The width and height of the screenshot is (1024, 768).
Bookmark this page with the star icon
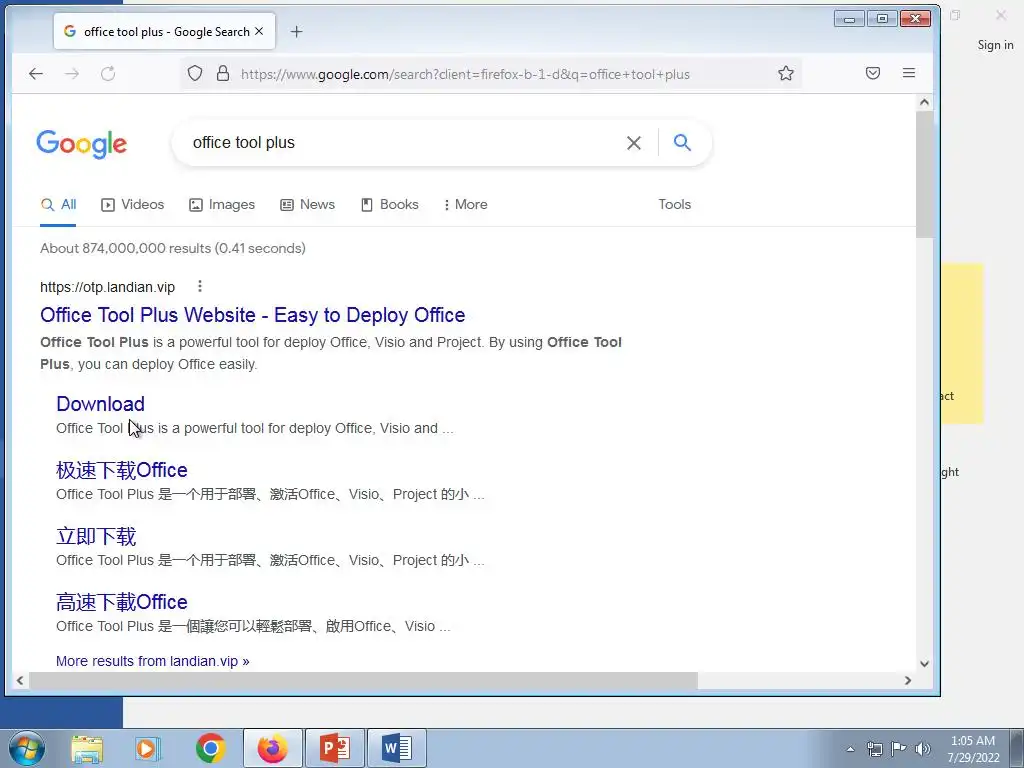pos(786,73)
